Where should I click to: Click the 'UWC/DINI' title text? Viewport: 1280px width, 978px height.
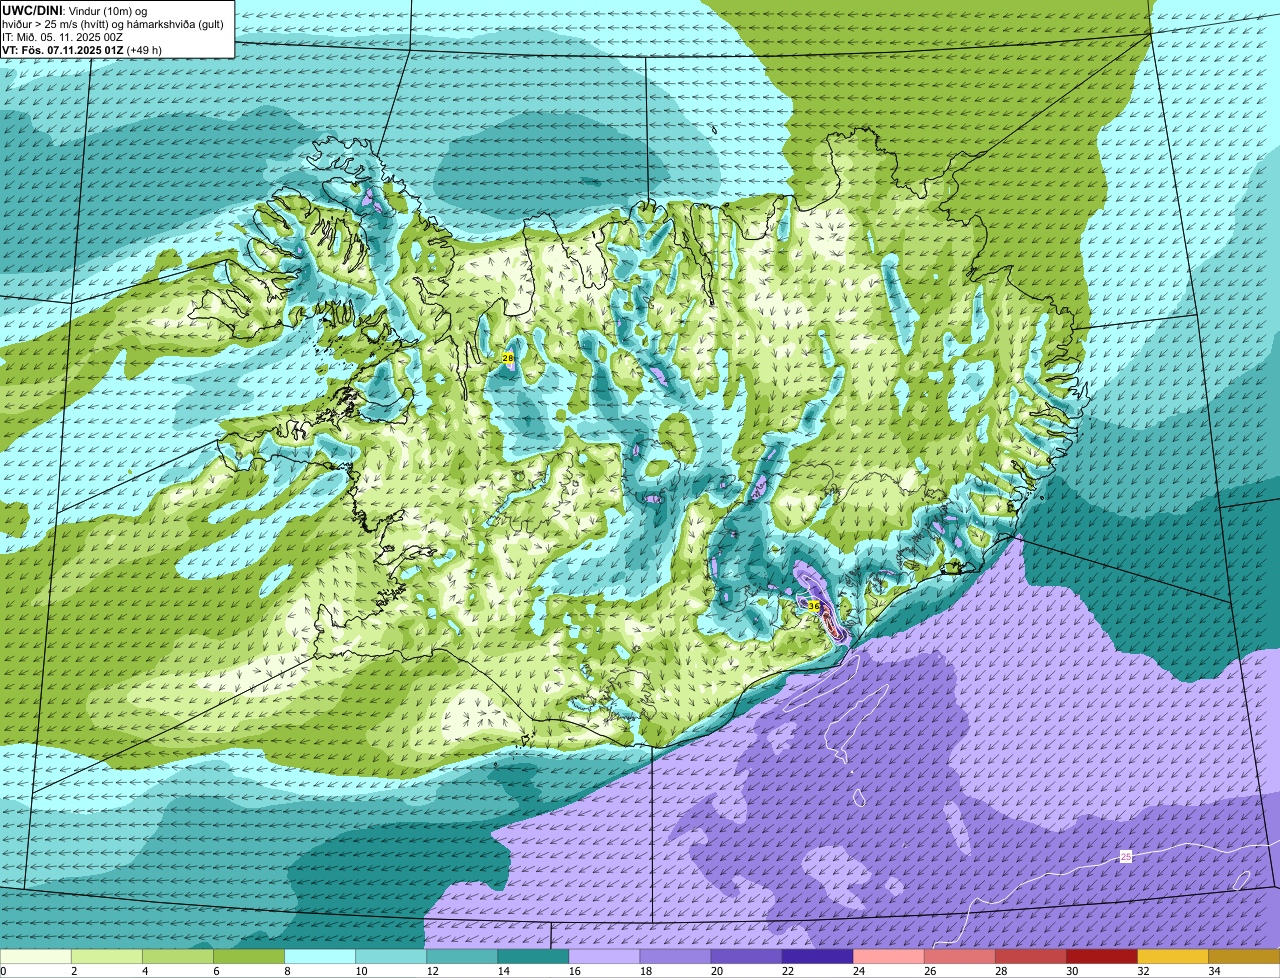31,10
